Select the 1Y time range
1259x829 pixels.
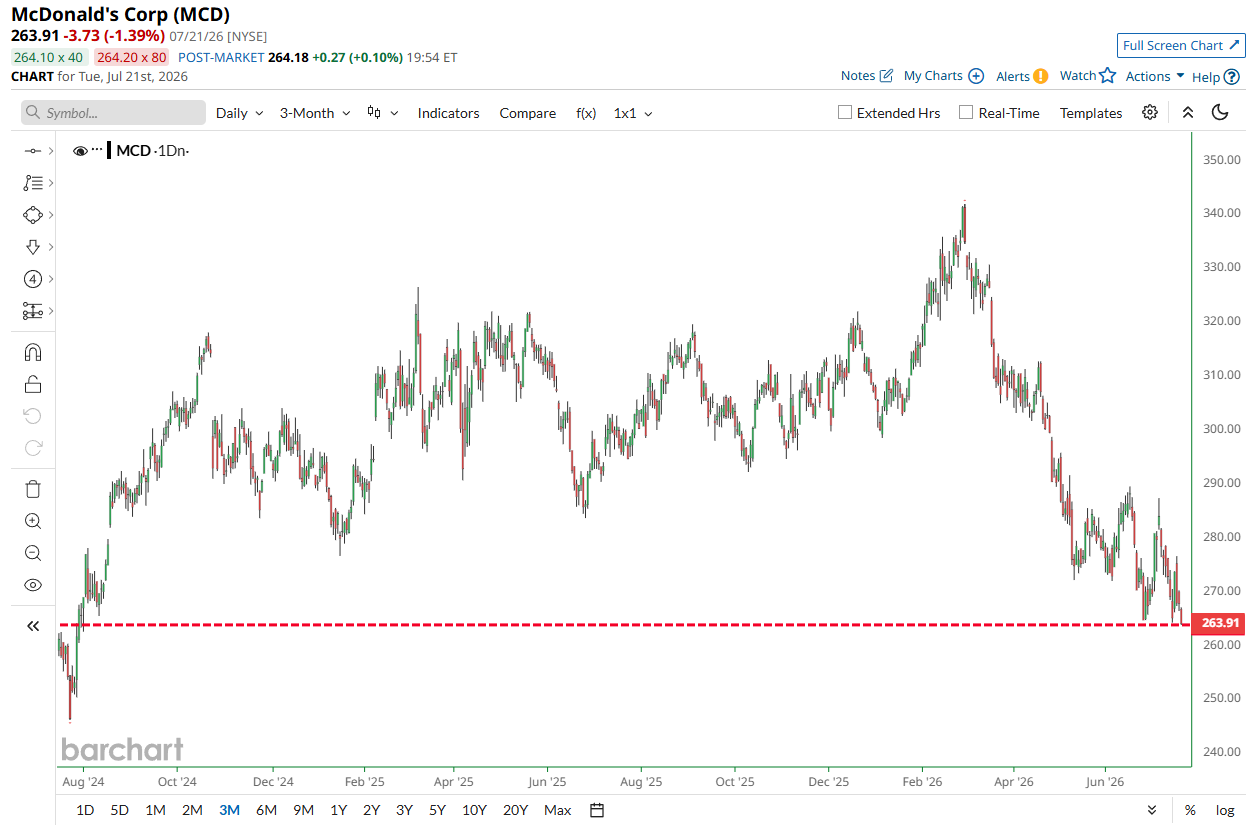pyautogui.click(x=339, y=810)
